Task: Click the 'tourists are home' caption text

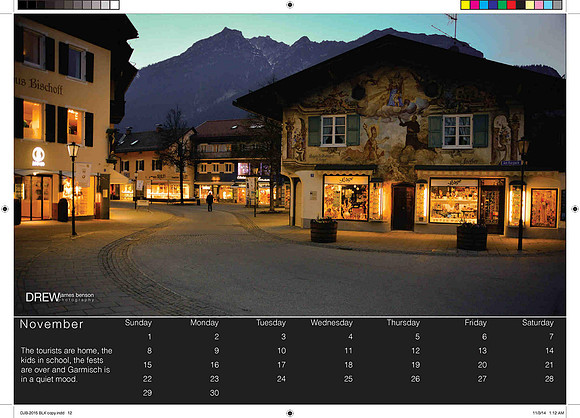Action: click(66, 365)
